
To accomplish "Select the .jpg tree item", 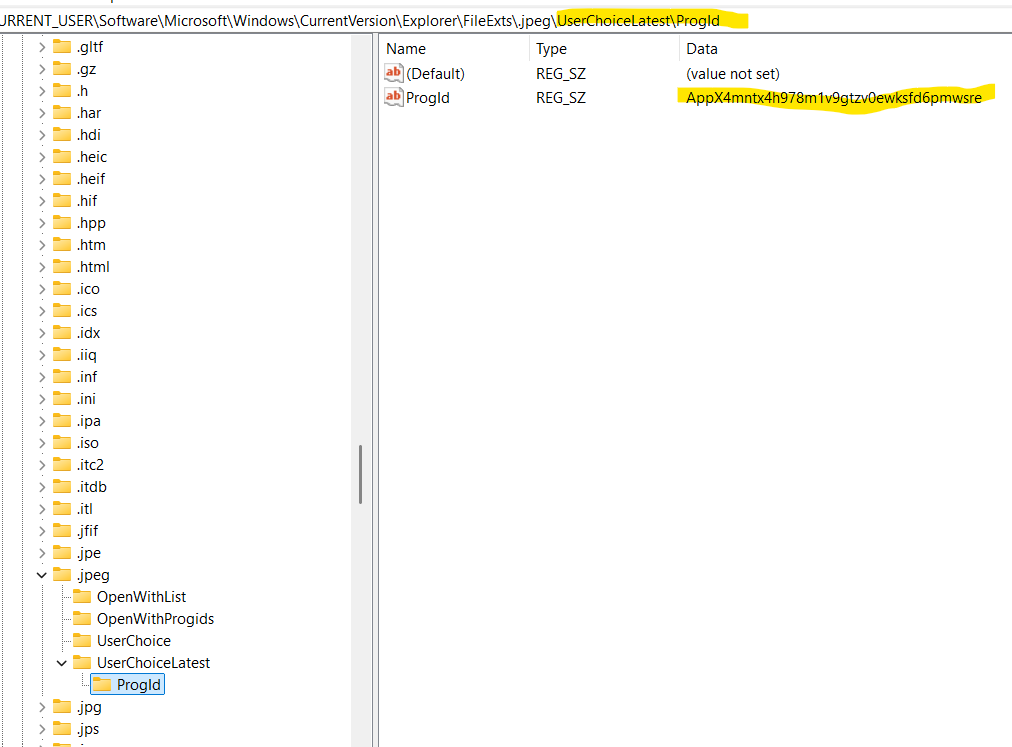I will (x=89, y=707).
